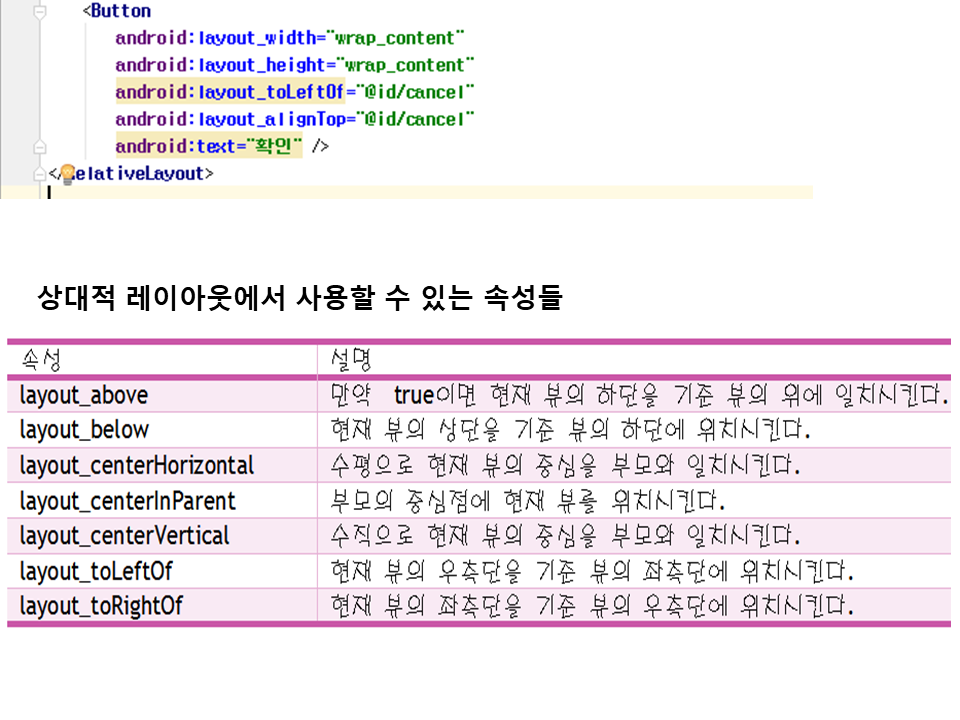Click the <Button opening tag
The image size is (960, 720).
[117, 12]
